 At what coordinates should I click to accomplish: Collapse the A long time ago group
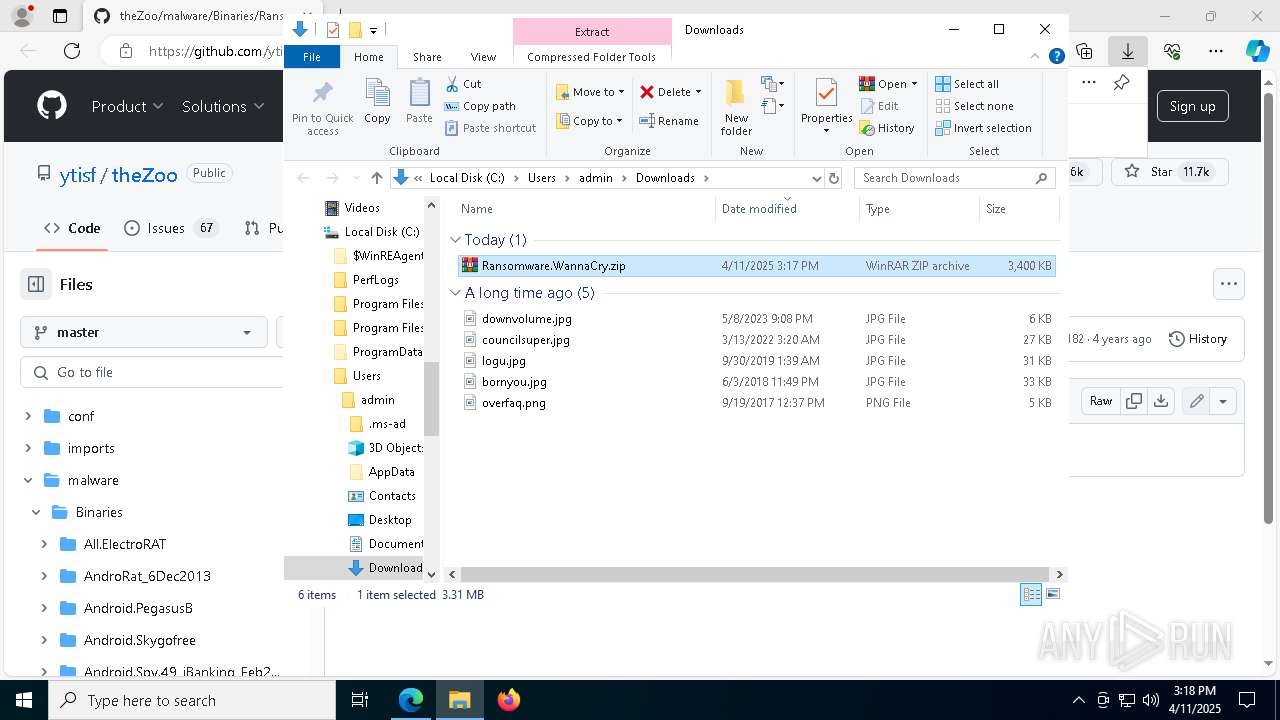click(456, 293)
